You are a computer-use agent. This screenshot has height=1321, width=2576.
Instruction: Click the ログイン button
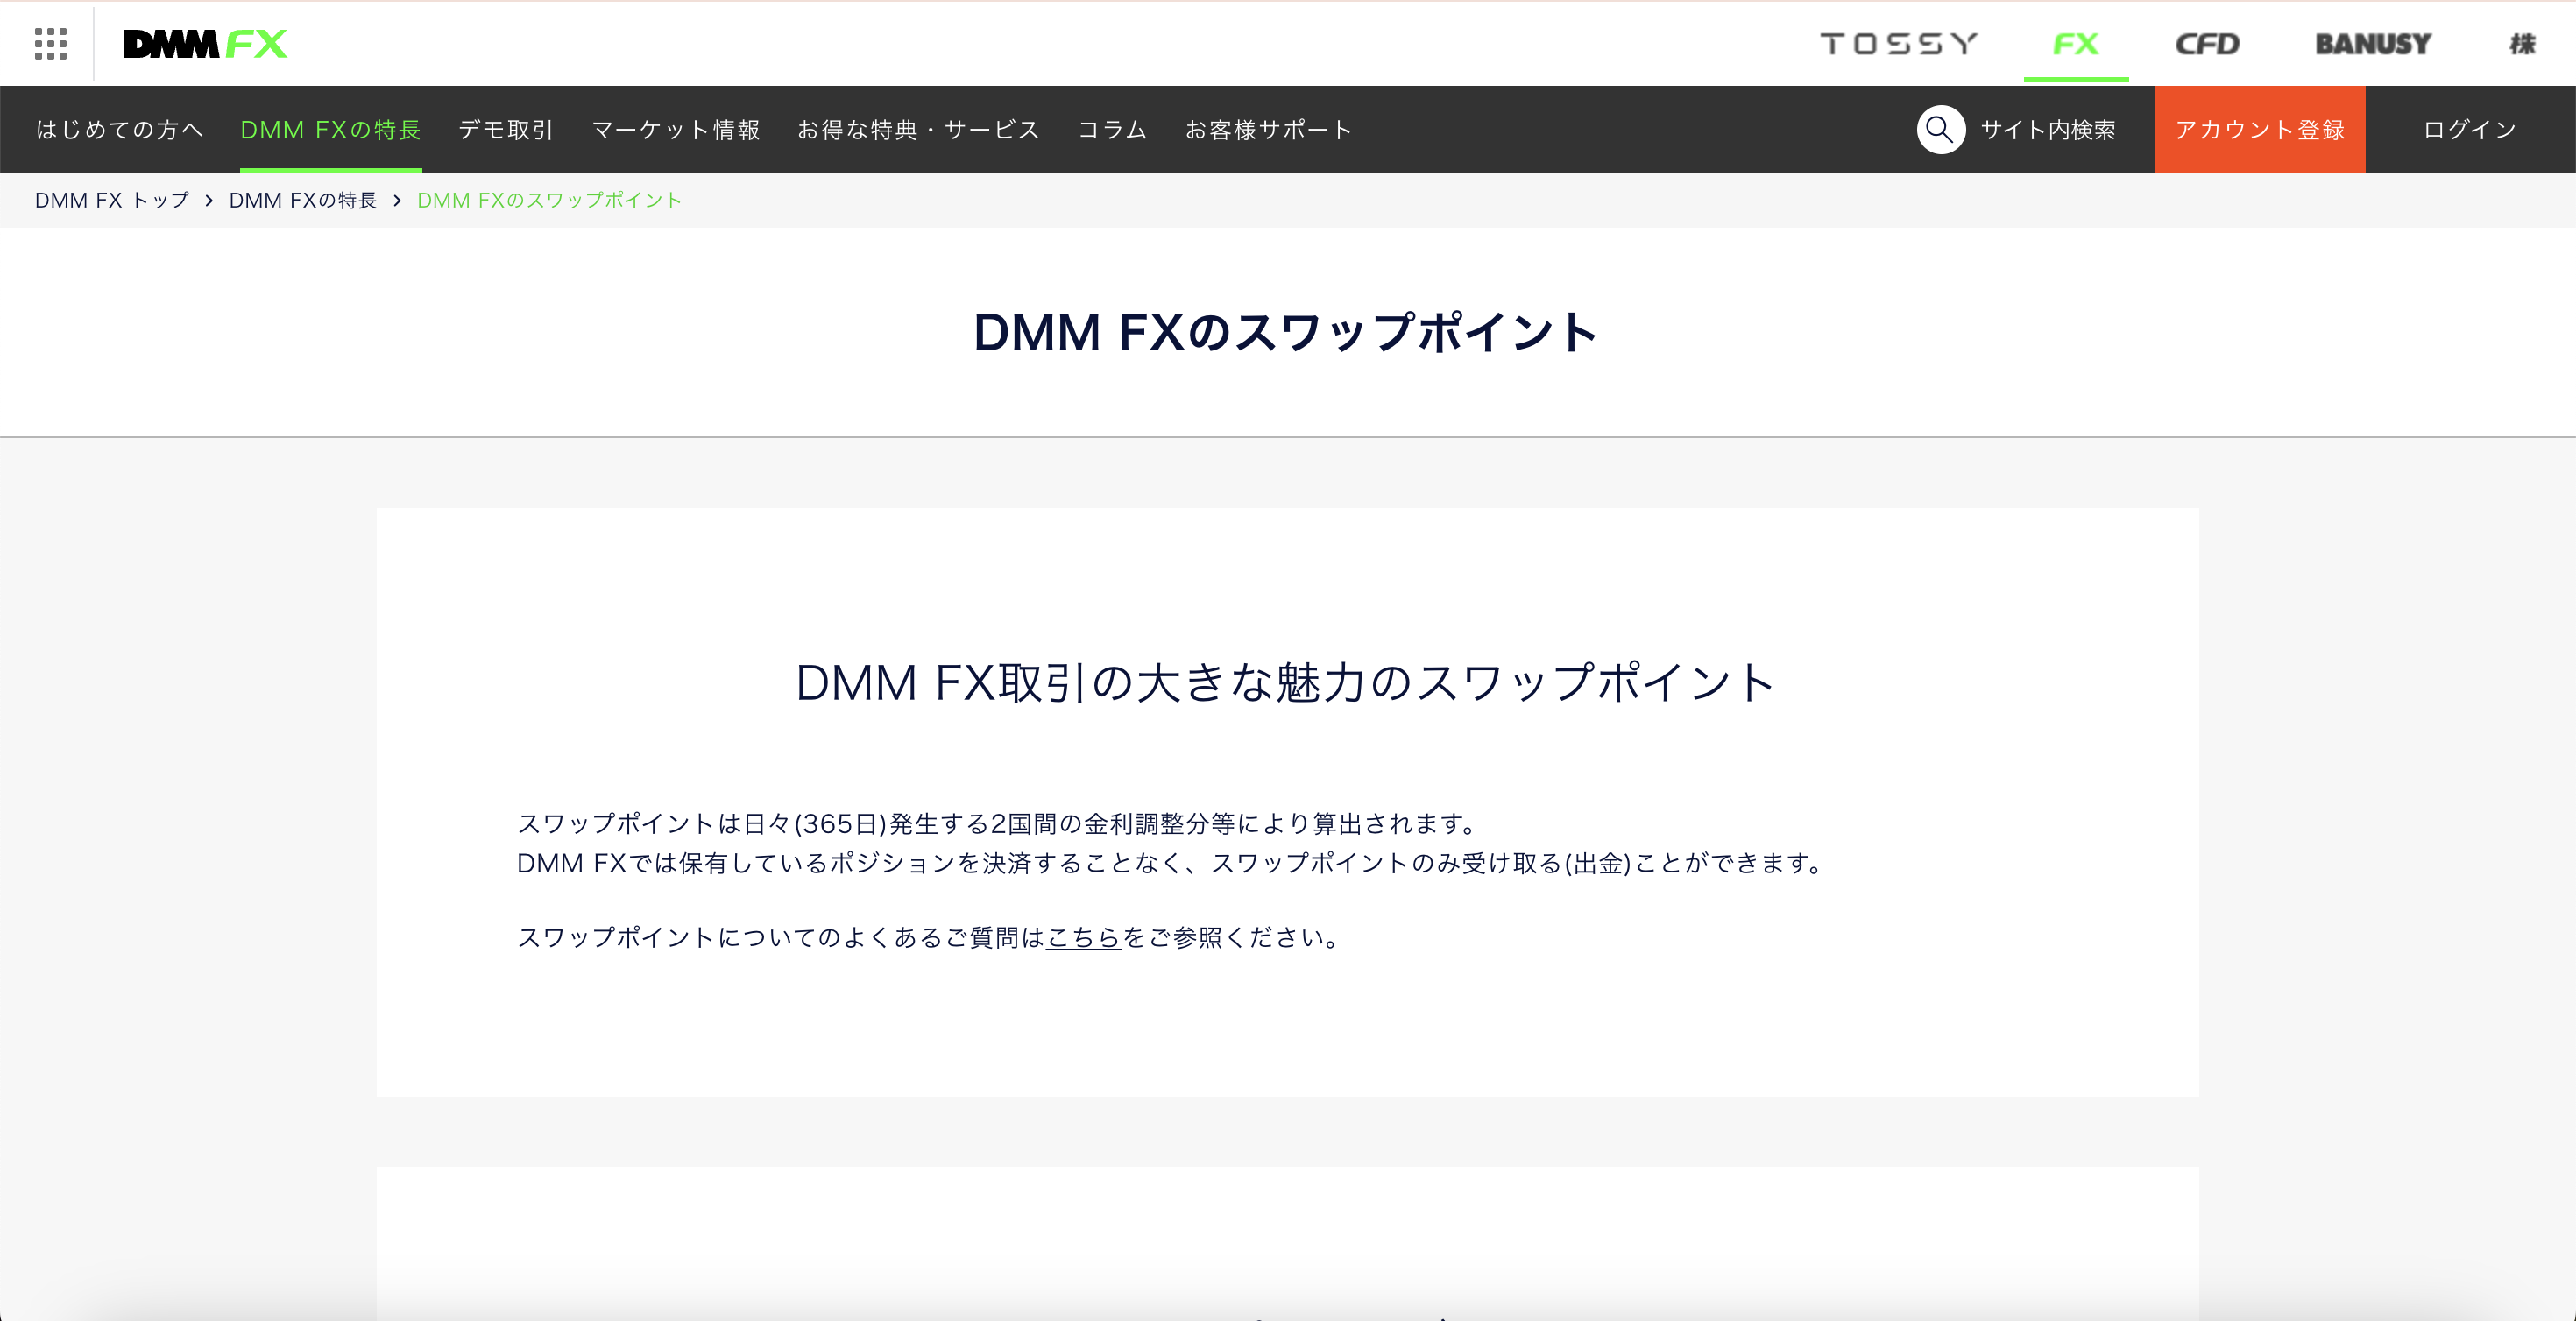click(x=2469, y=130)
